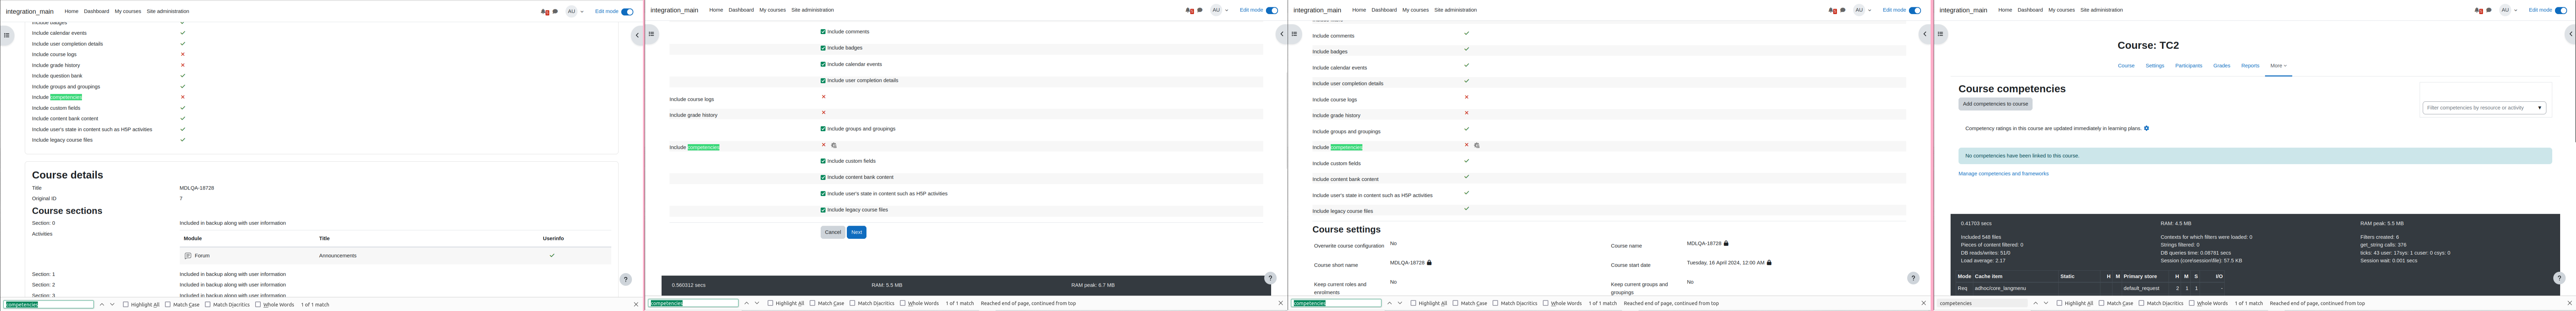Uncheck Include legacy course files checkbox
This screenshot has height=311, width=2576.
click(823, 210)
